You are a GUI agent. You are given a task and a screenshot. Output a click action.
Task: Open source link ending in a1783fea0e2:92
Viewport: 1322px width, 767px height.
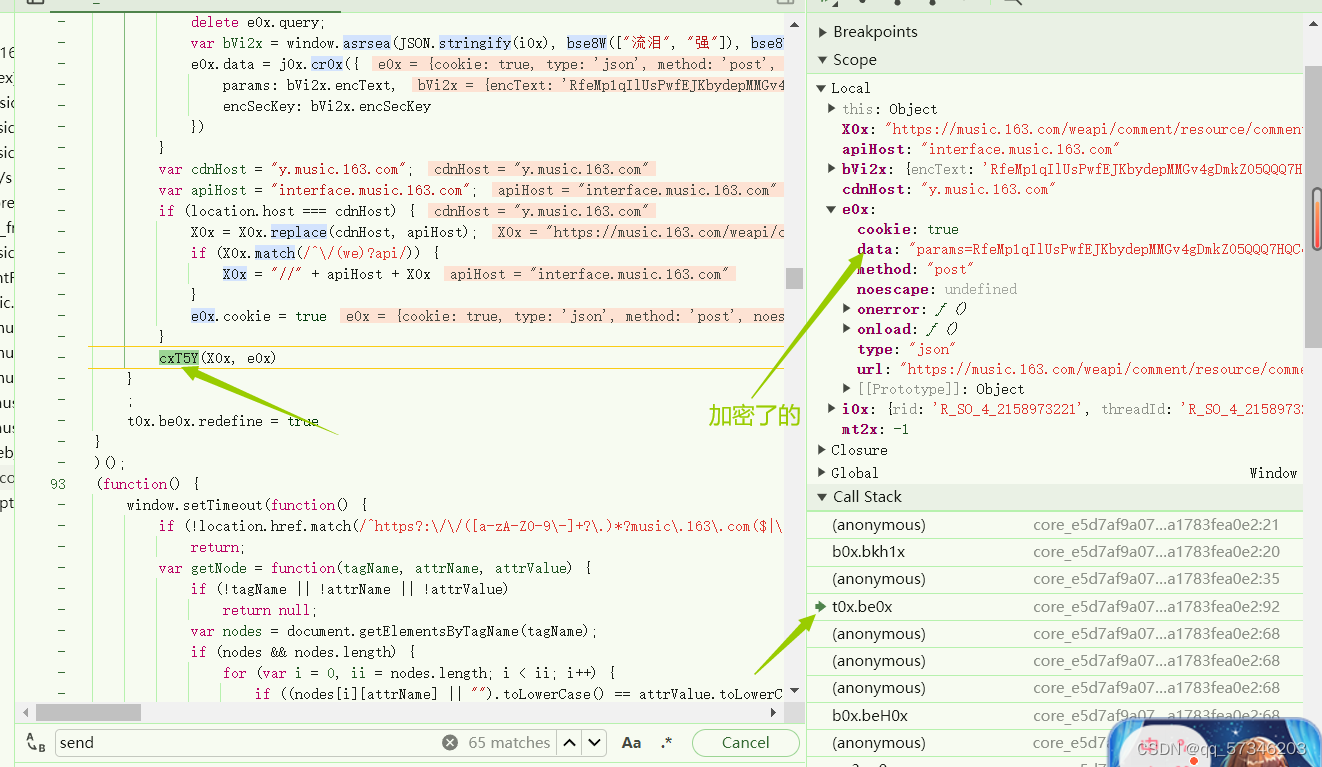1156,606
